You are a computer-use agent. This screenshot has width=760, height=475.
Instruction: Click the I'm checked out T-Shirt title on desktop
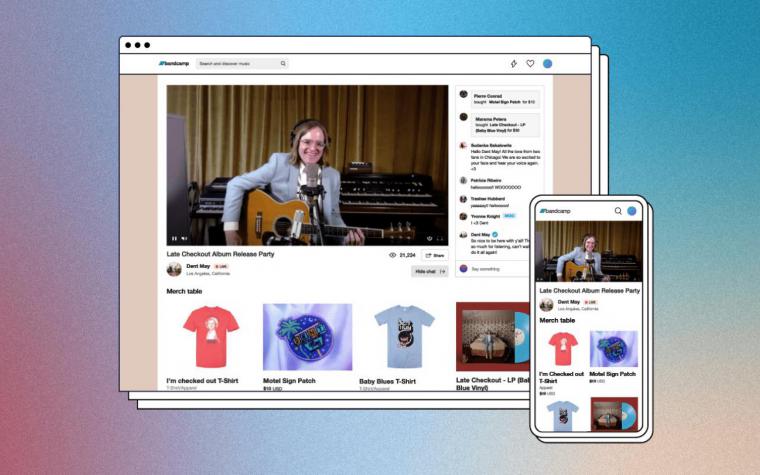pyautogui.click(x=202, y=380)
